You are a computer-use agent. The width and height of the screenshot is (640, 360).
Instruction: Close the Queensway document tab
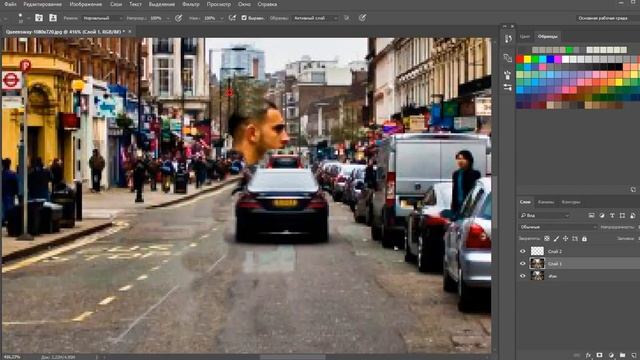click(130, 31)
